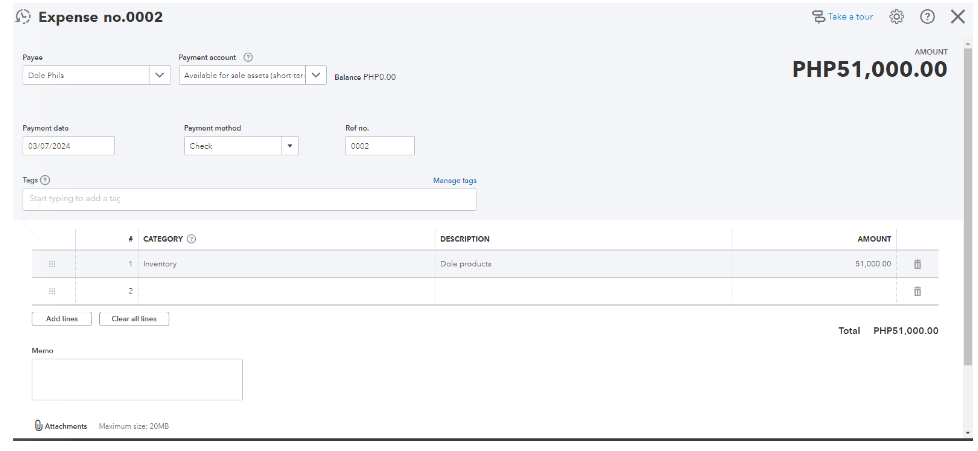Select the Inventory category cell
Screen dimensions: 978x451
tap(287, 264)
